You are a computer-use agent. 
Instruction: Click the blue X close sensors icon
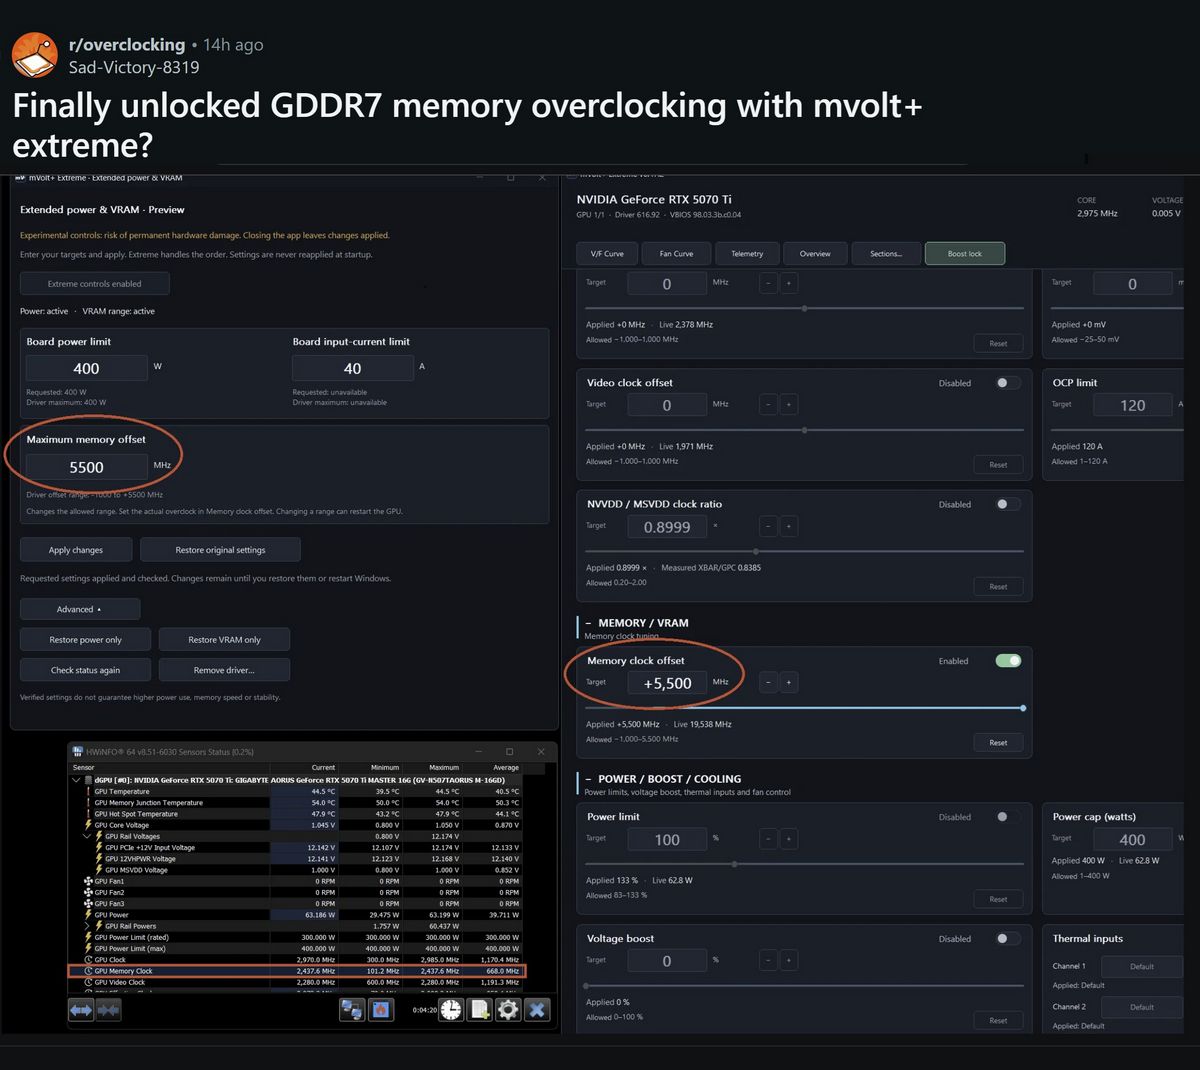coord(537,1010)
